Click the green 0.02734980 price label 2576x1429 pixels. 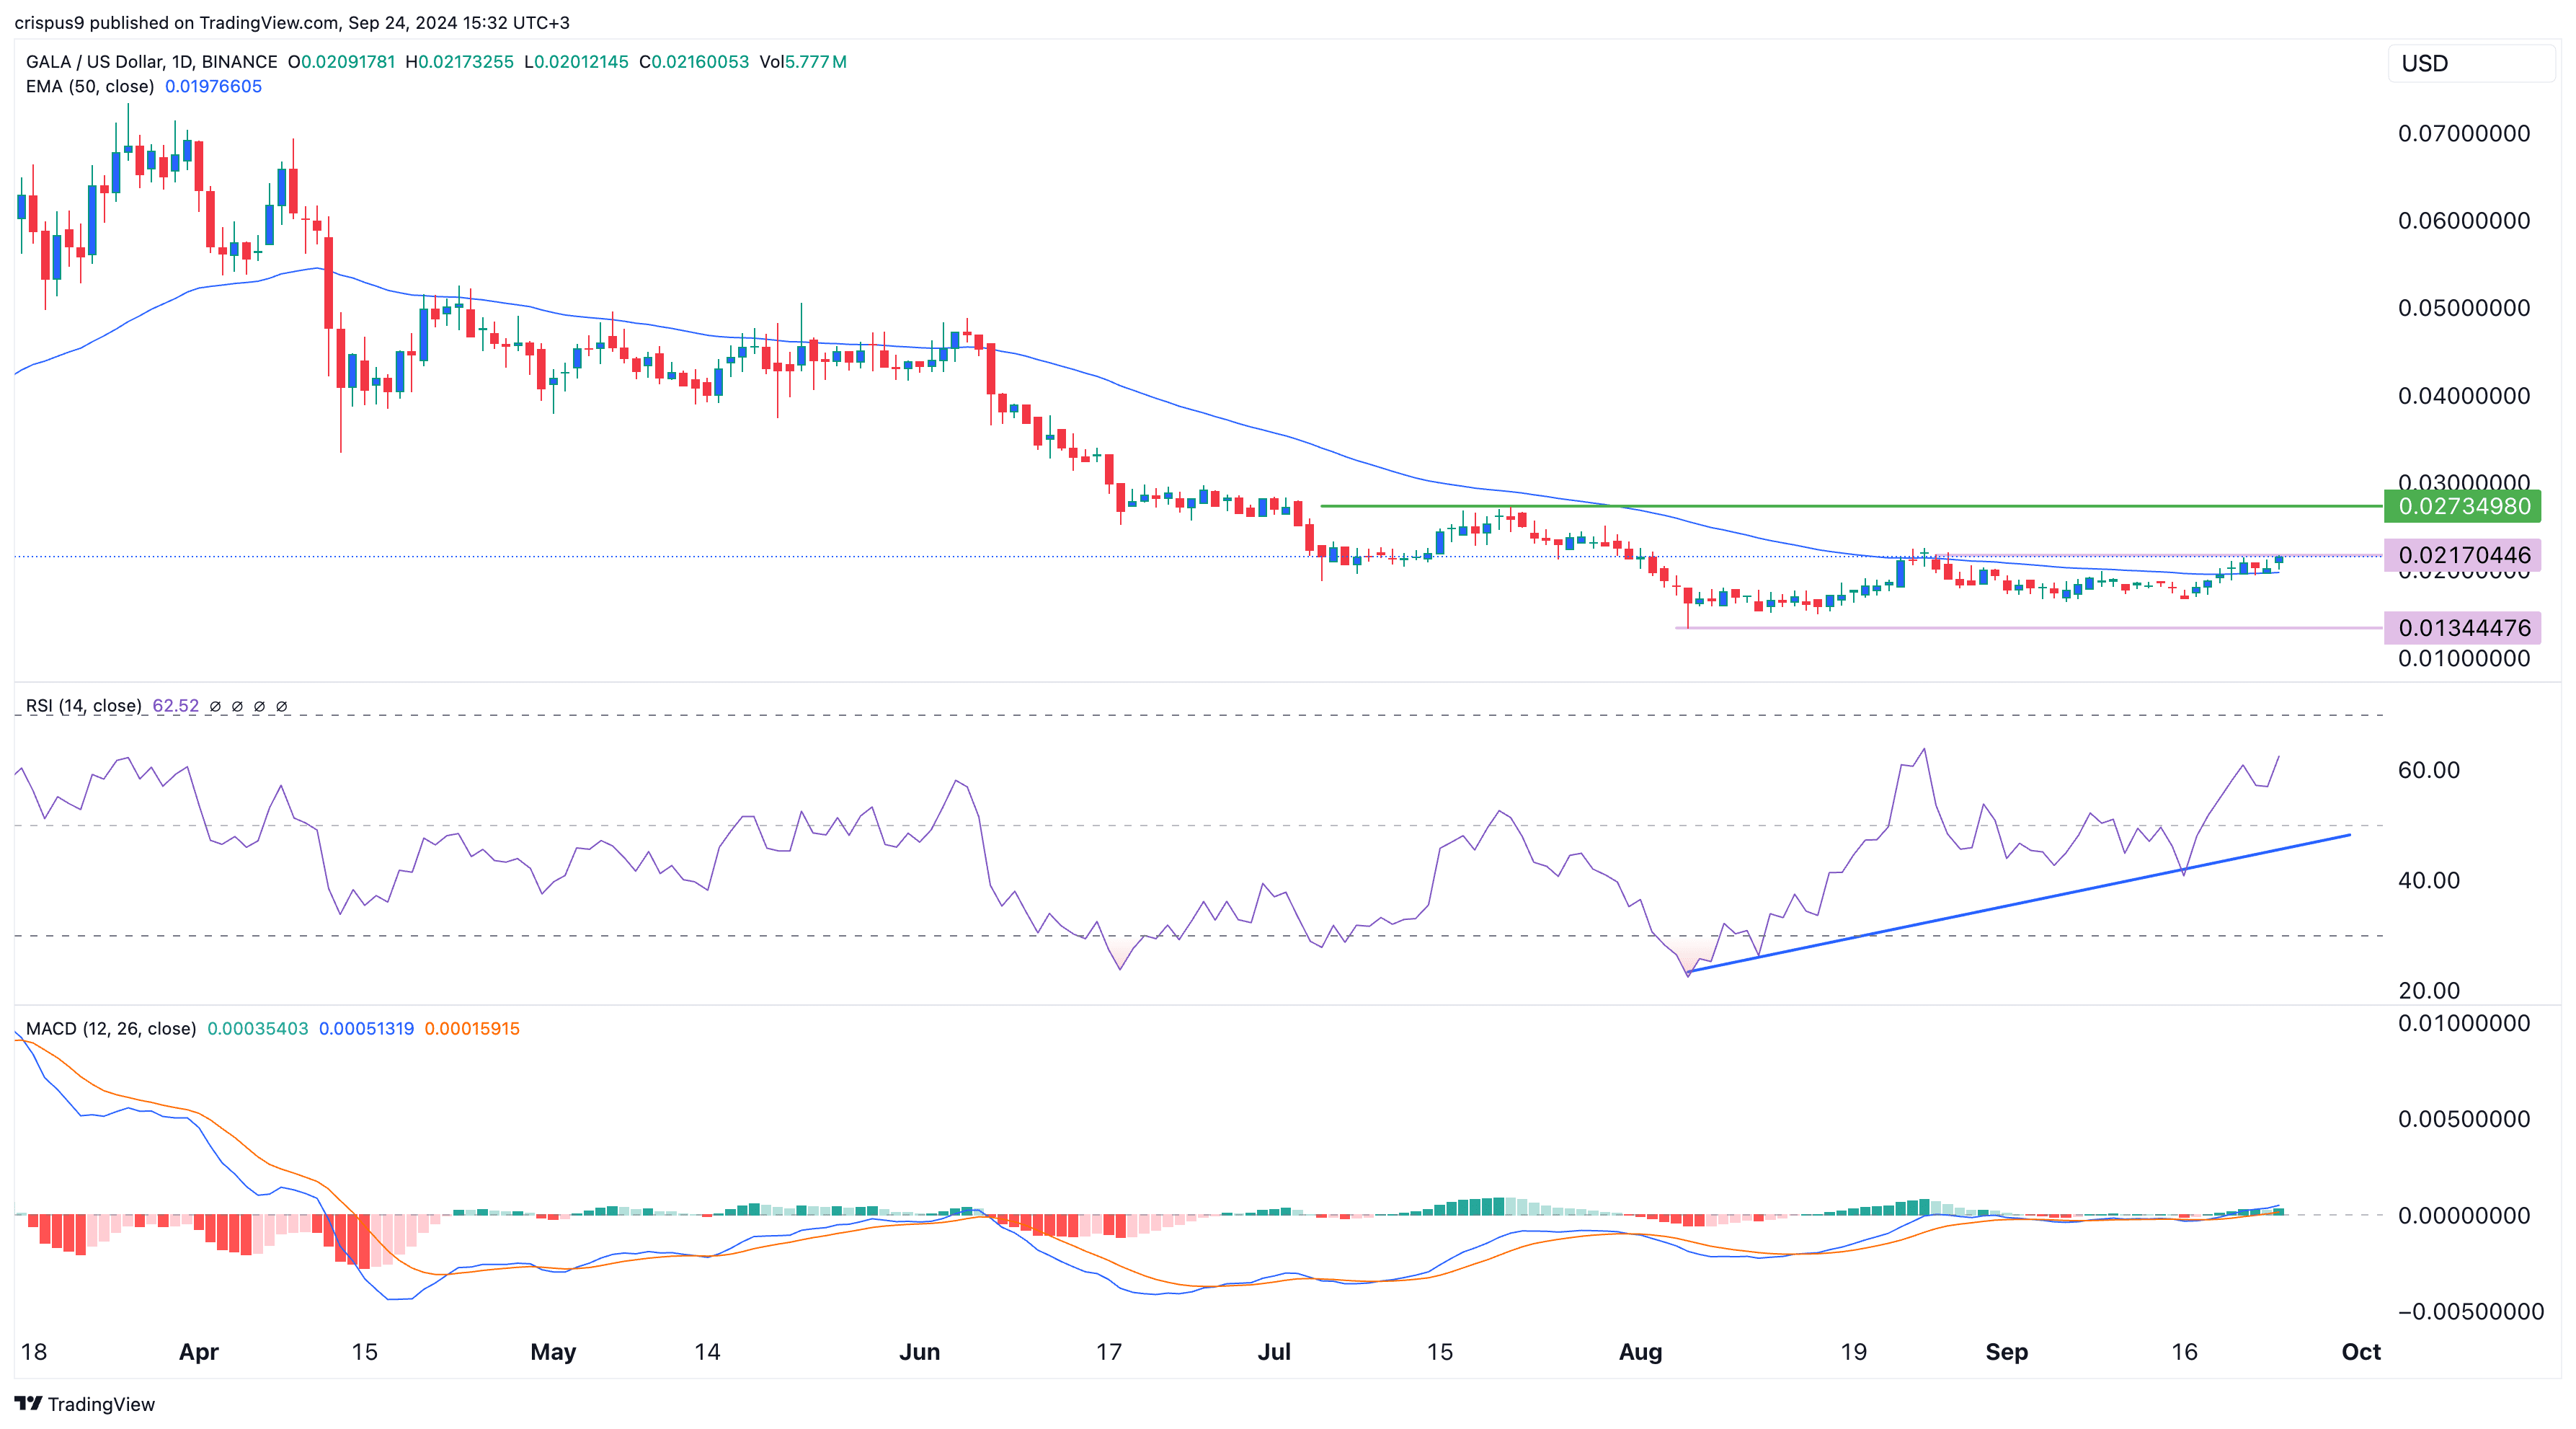[2464, 506]
